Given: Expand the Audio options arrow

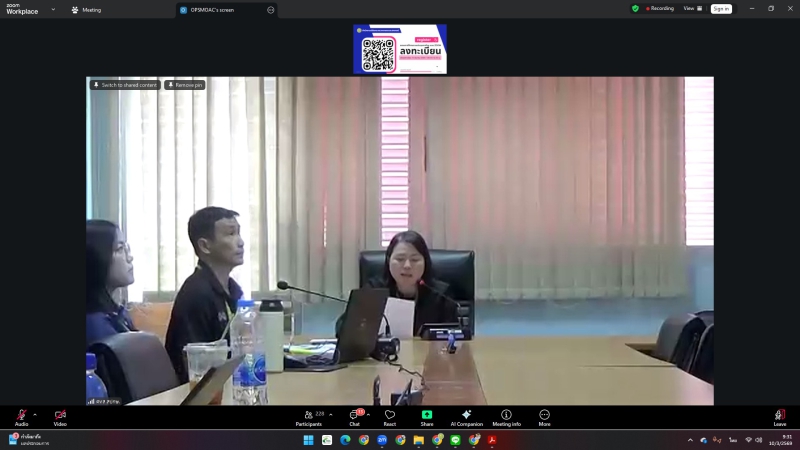Looking at the screenshot, I should click(x=35, y=413).
